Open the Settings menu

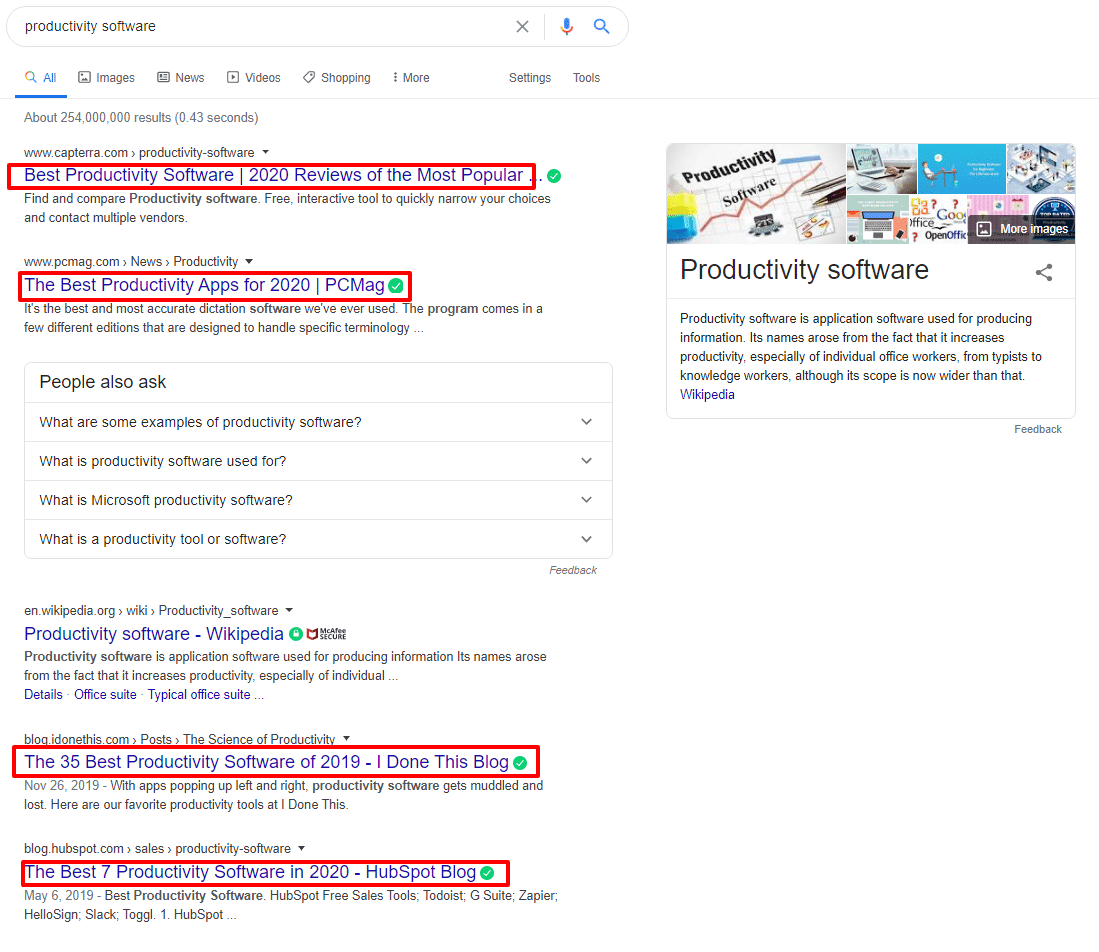click(530, 78)
